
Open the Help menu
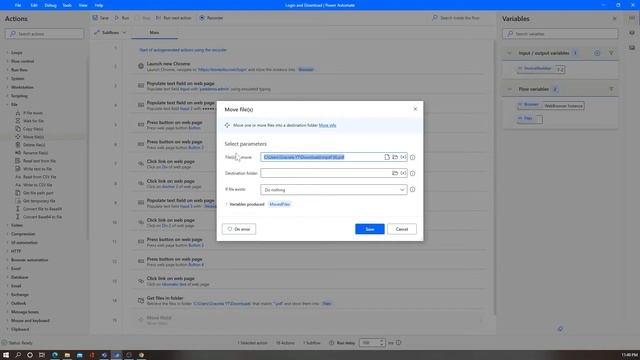tap(99, 5)
